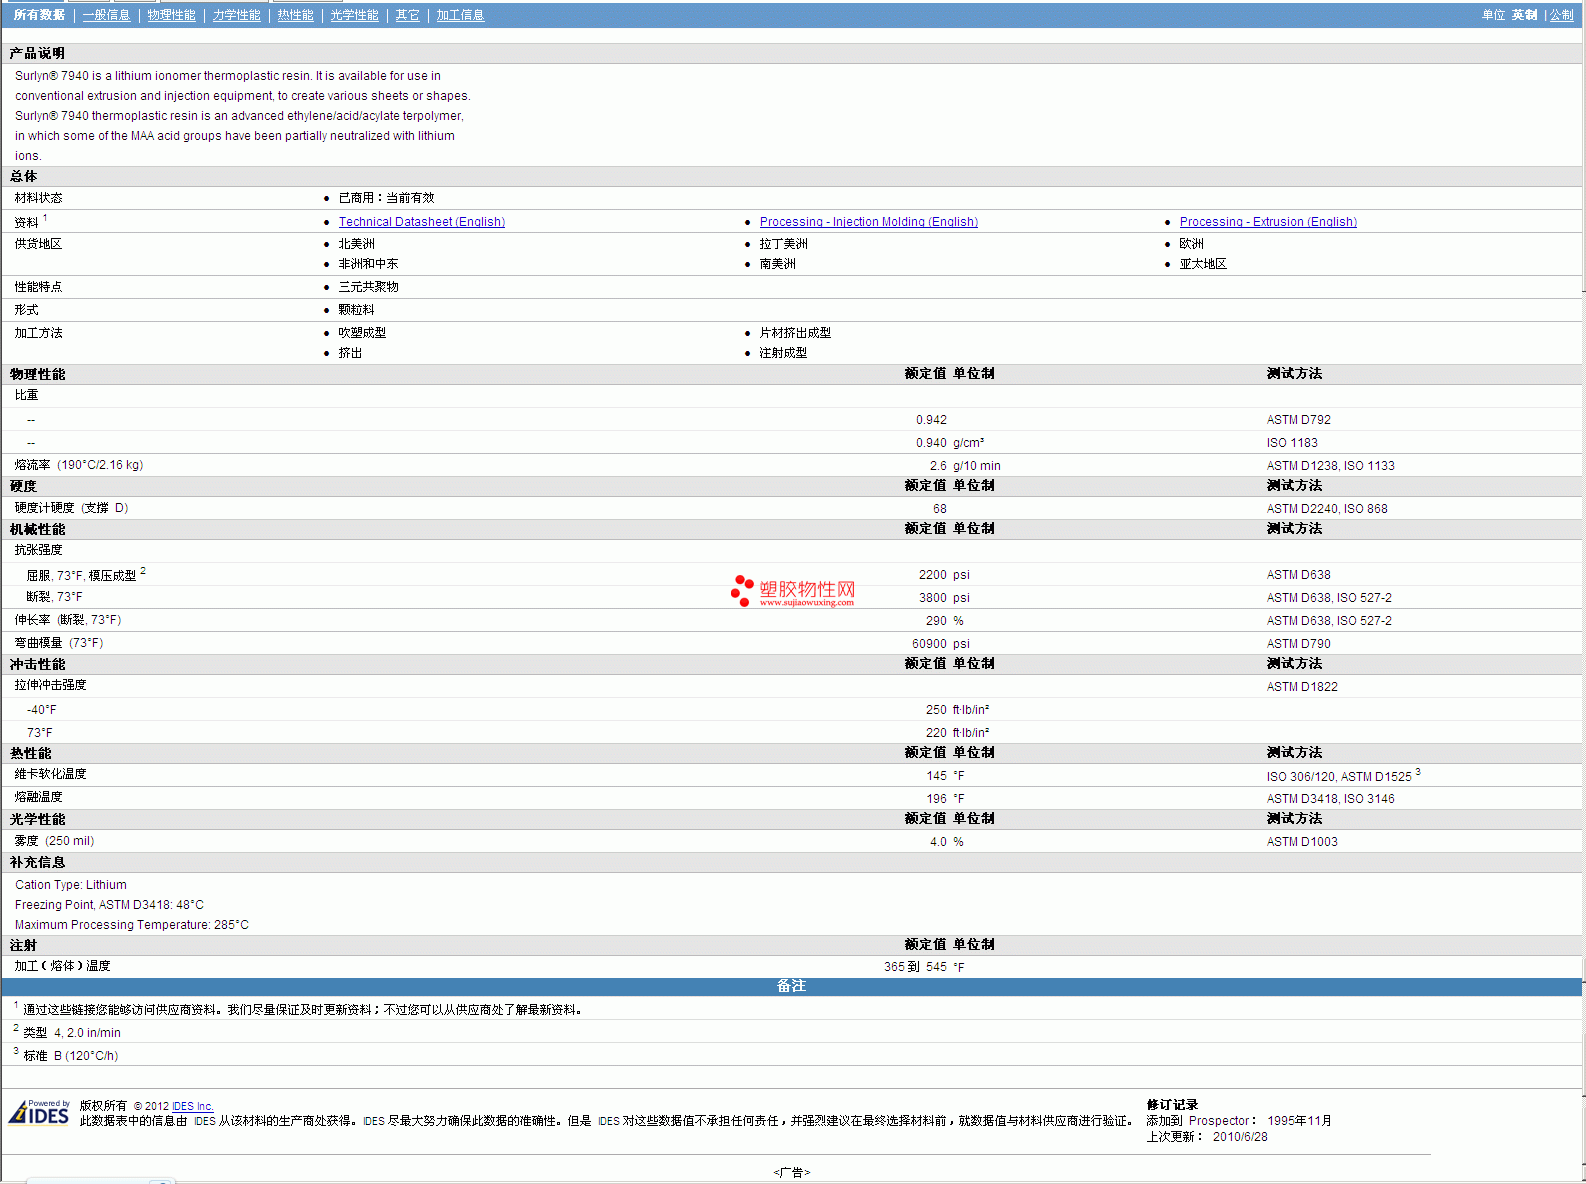Show the 加工信息 tab
1586x1184 pixels.
pyautogui.click(x=460, y=15)
